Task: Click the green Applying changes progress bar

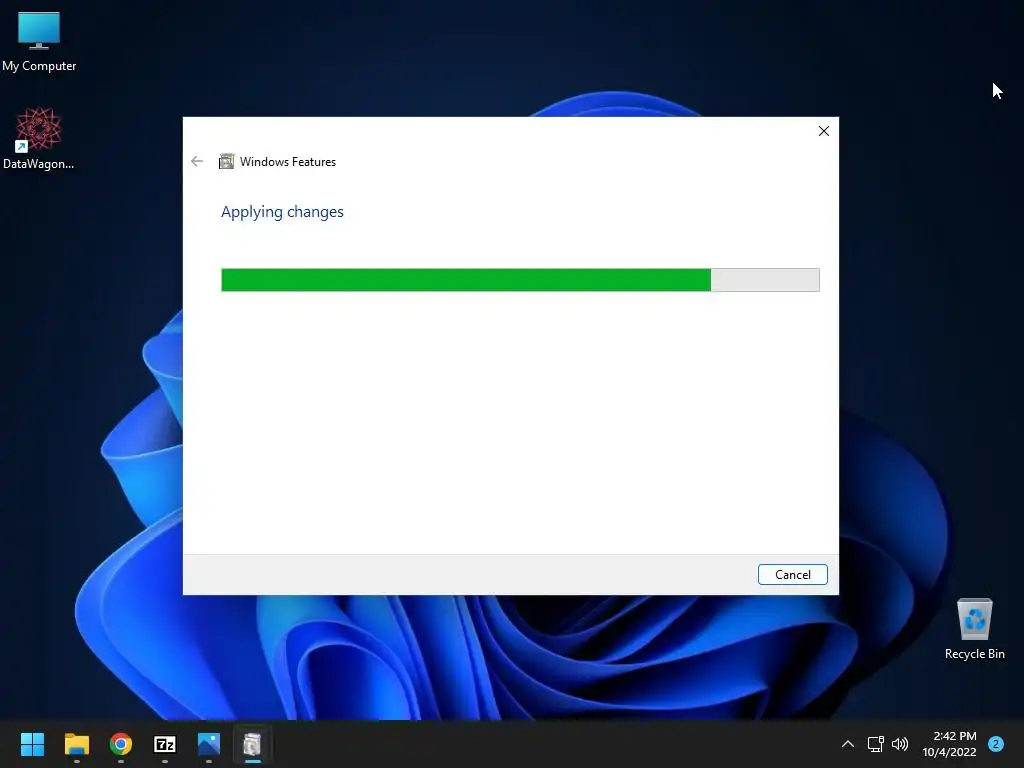Action: click(520, 280)
